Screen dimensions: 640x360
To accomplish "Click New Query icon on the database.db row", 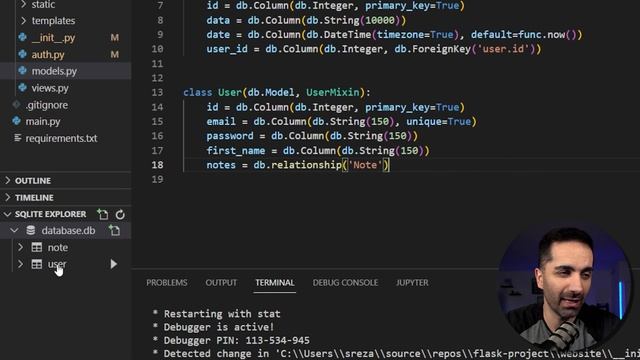I will tap(115, 231).
